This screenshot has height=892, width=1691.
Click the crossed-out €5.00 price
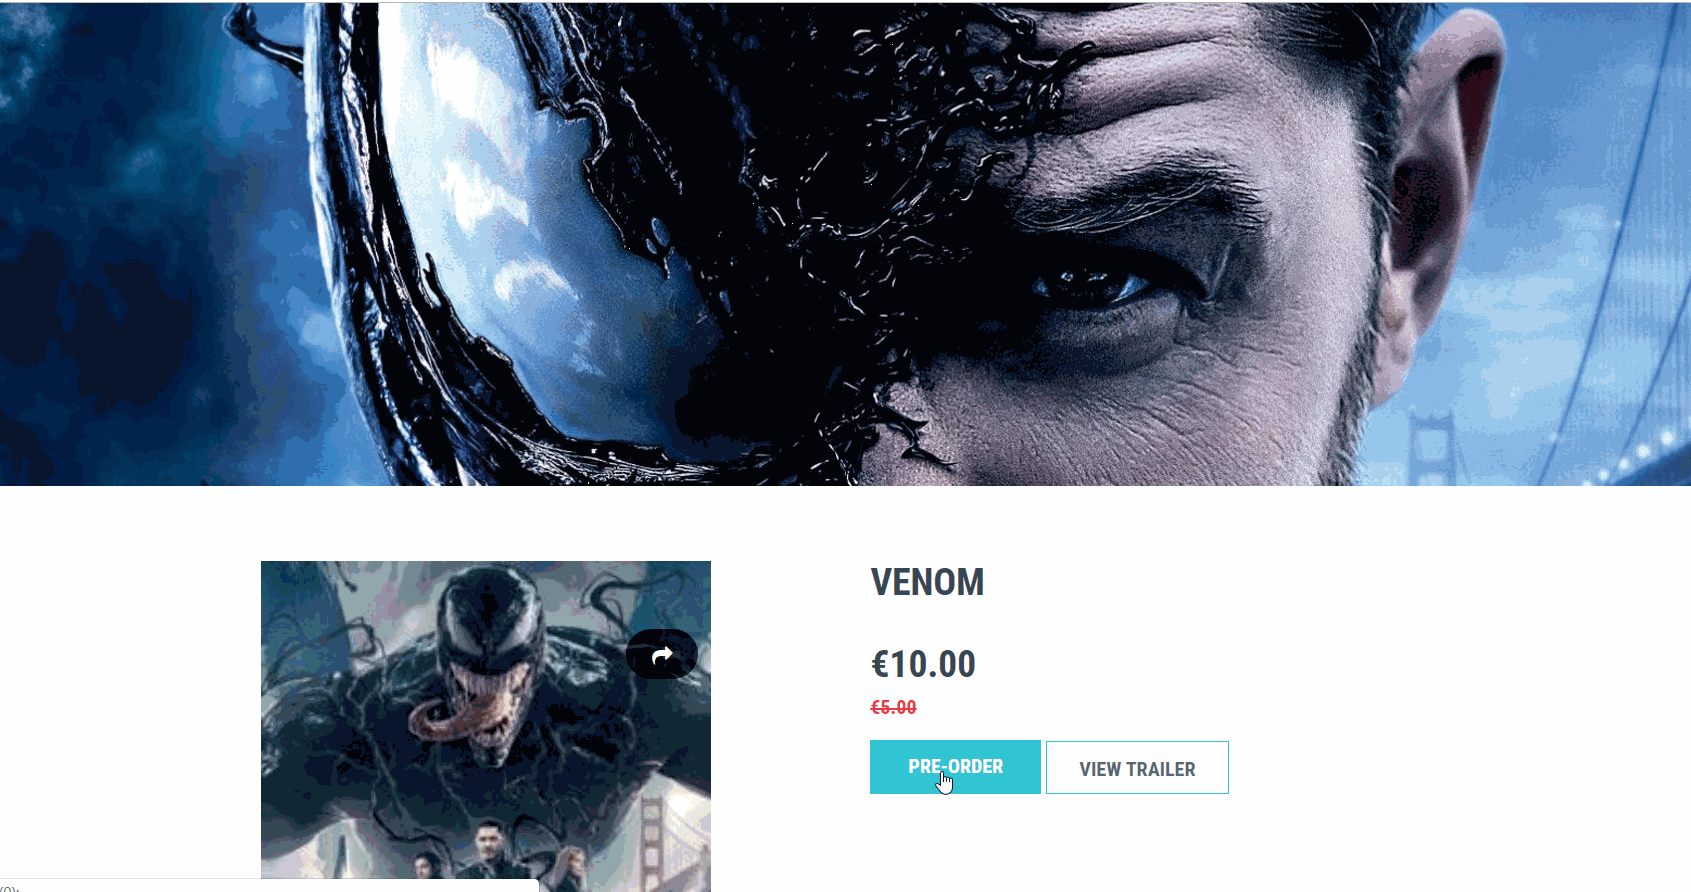click(893, 707)
